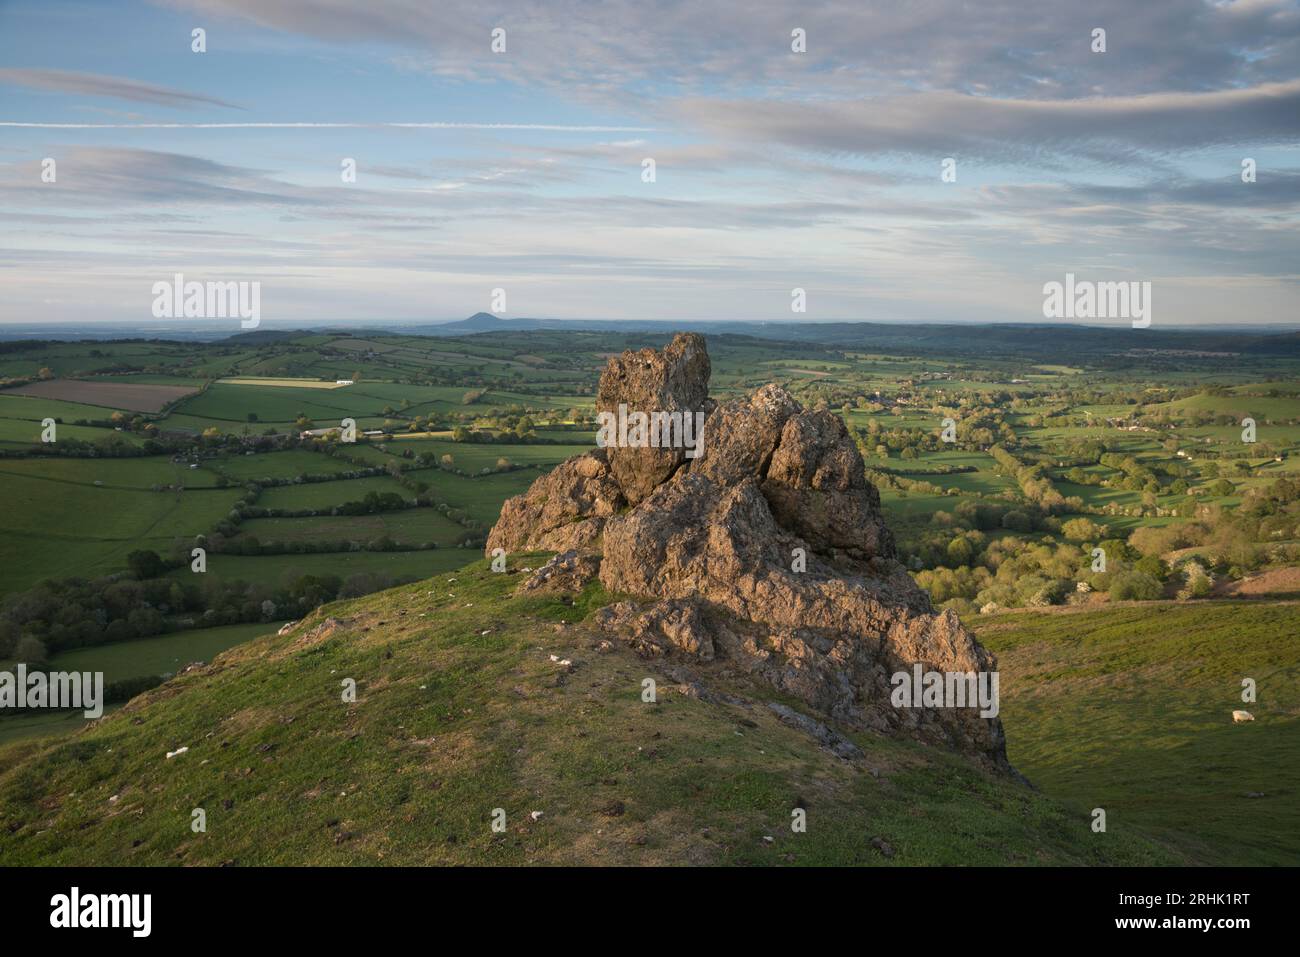Click the alamy logo in the black footer

pos(100,912)
